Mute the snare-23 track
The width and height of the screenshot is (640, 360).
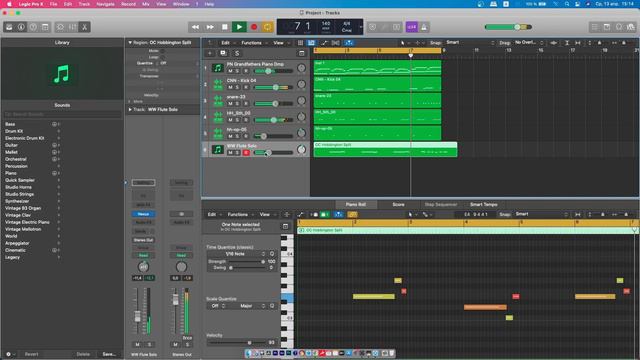[x=230, y=104]
